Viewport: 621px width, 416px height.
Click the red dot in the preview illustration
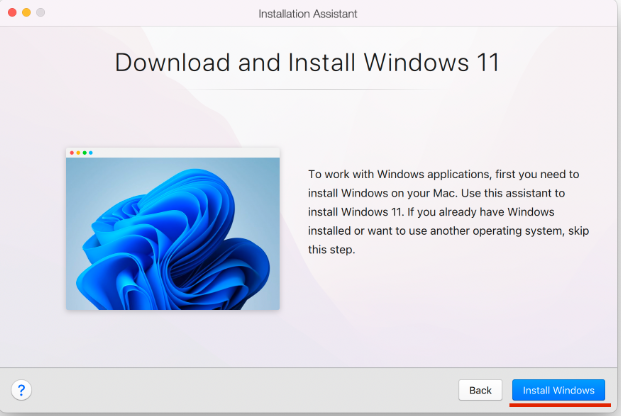coord(72,153)
